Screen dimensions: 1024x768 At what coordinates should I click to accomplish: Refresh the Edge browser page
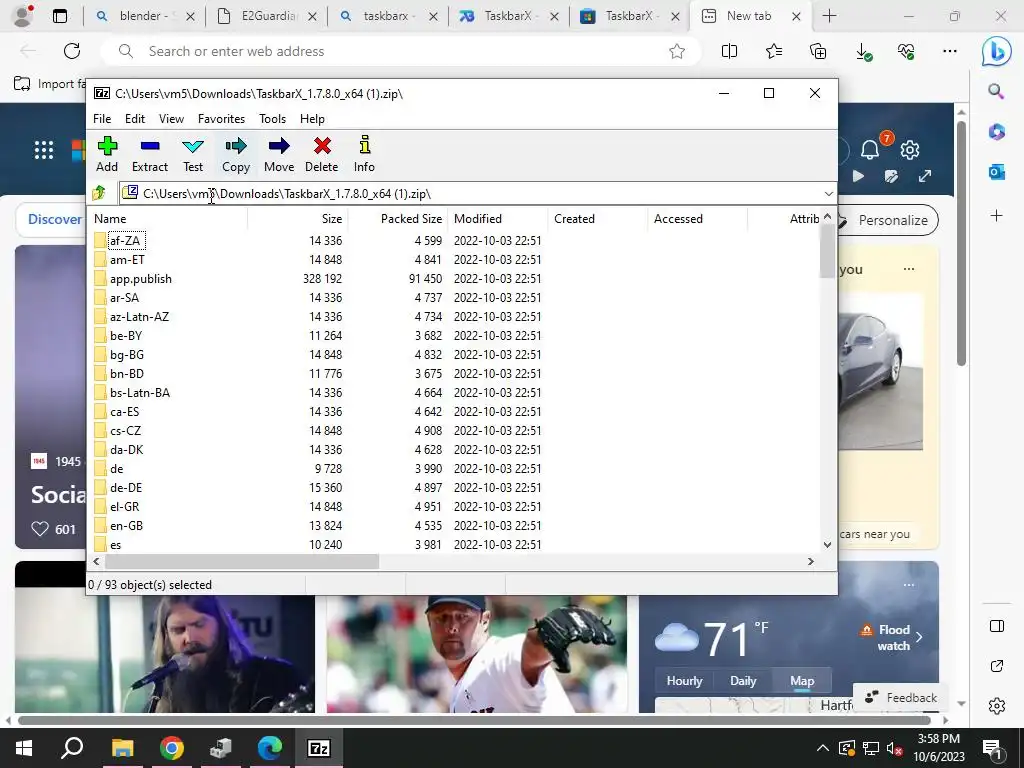pos(72,51)
